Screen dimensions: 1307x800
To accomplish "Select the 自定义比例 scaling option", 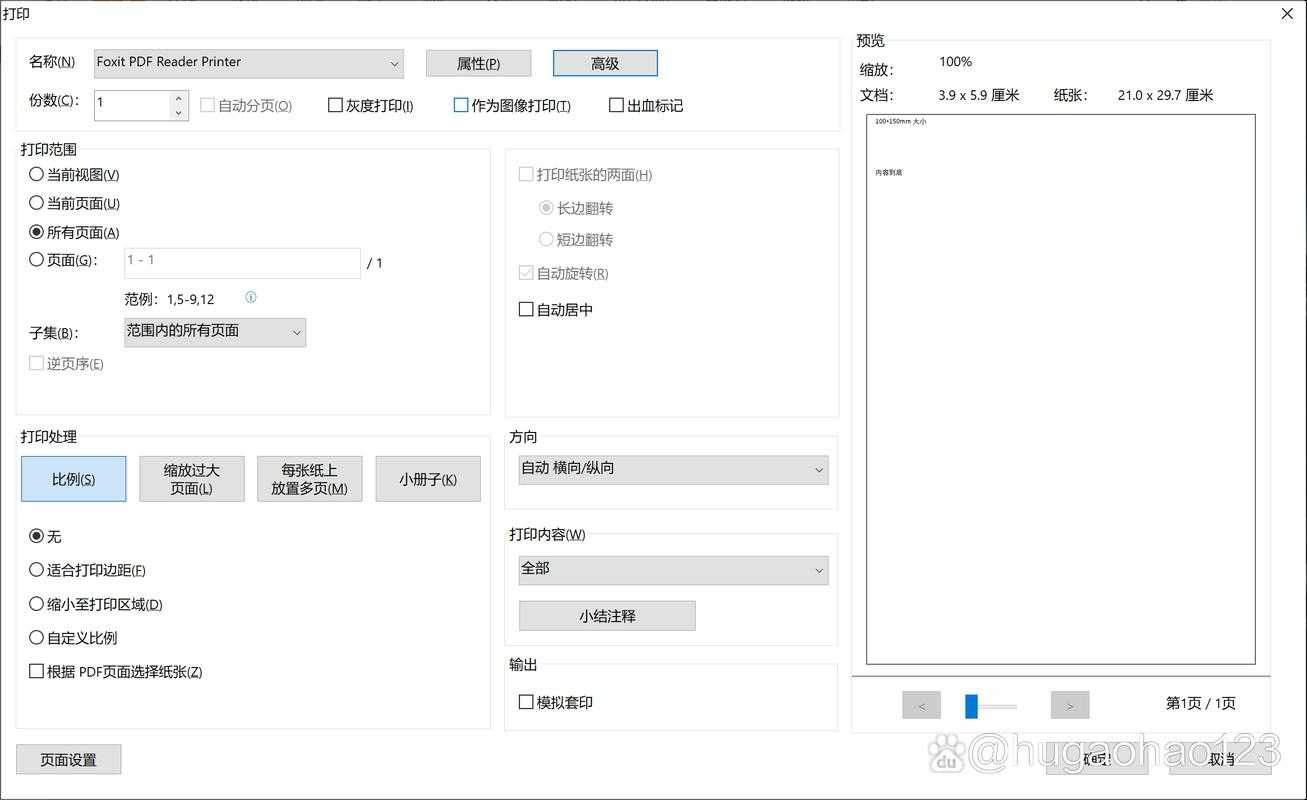I will click(x=35, y=637).
